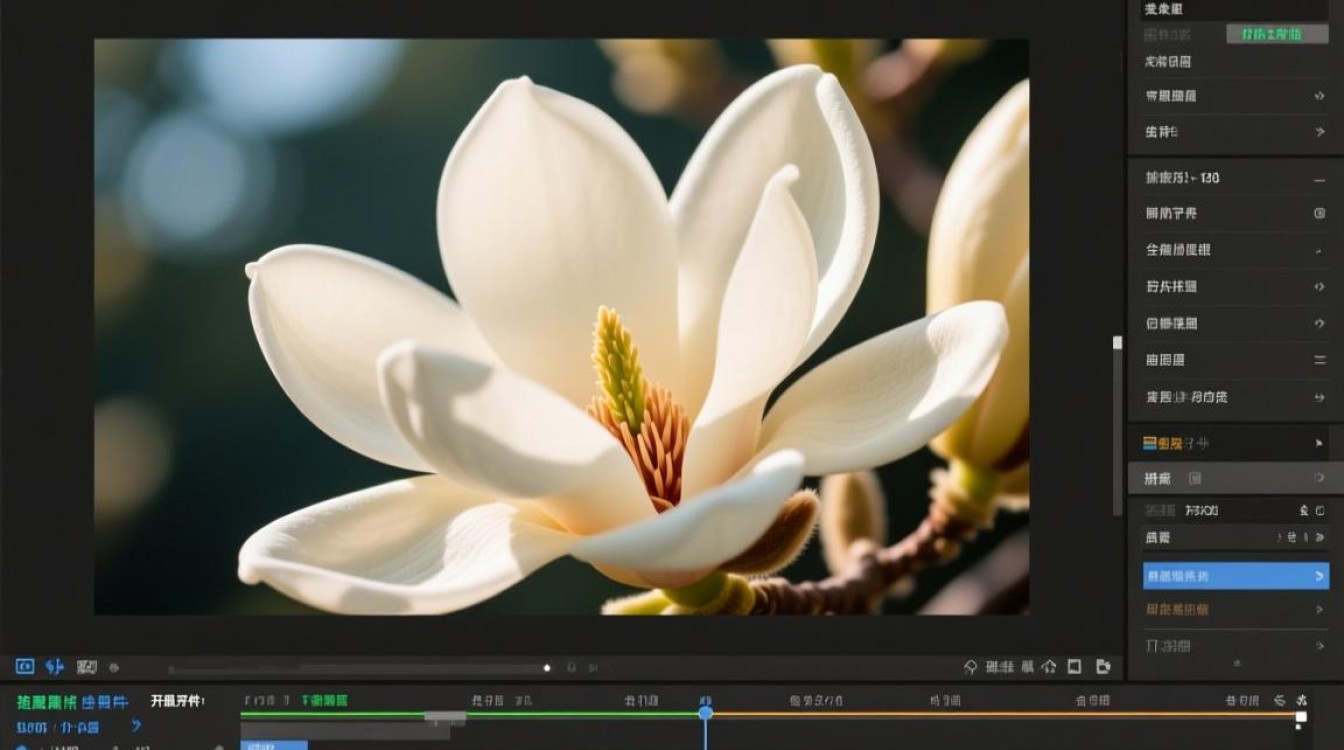Click the pin icon left of bottom toolbar text

pos(970,666)
